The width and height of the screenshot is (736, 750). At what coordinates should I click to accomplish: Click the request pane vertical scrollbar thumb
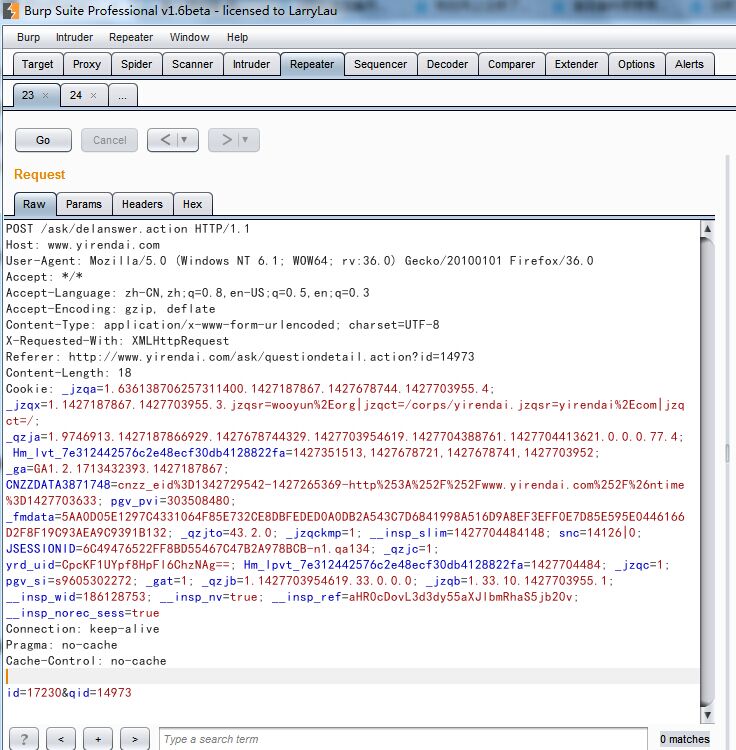click(x=707, y=471)
